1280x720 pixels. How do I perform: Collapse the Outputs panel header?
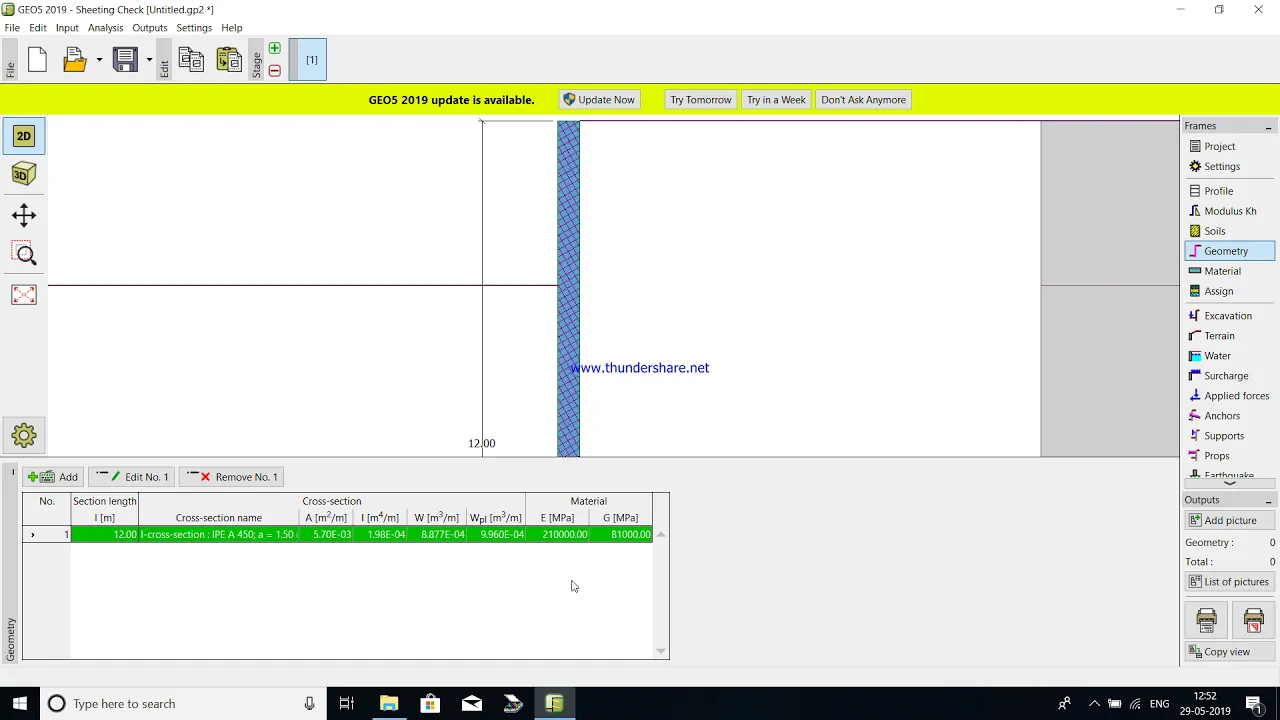point(1268,501)
